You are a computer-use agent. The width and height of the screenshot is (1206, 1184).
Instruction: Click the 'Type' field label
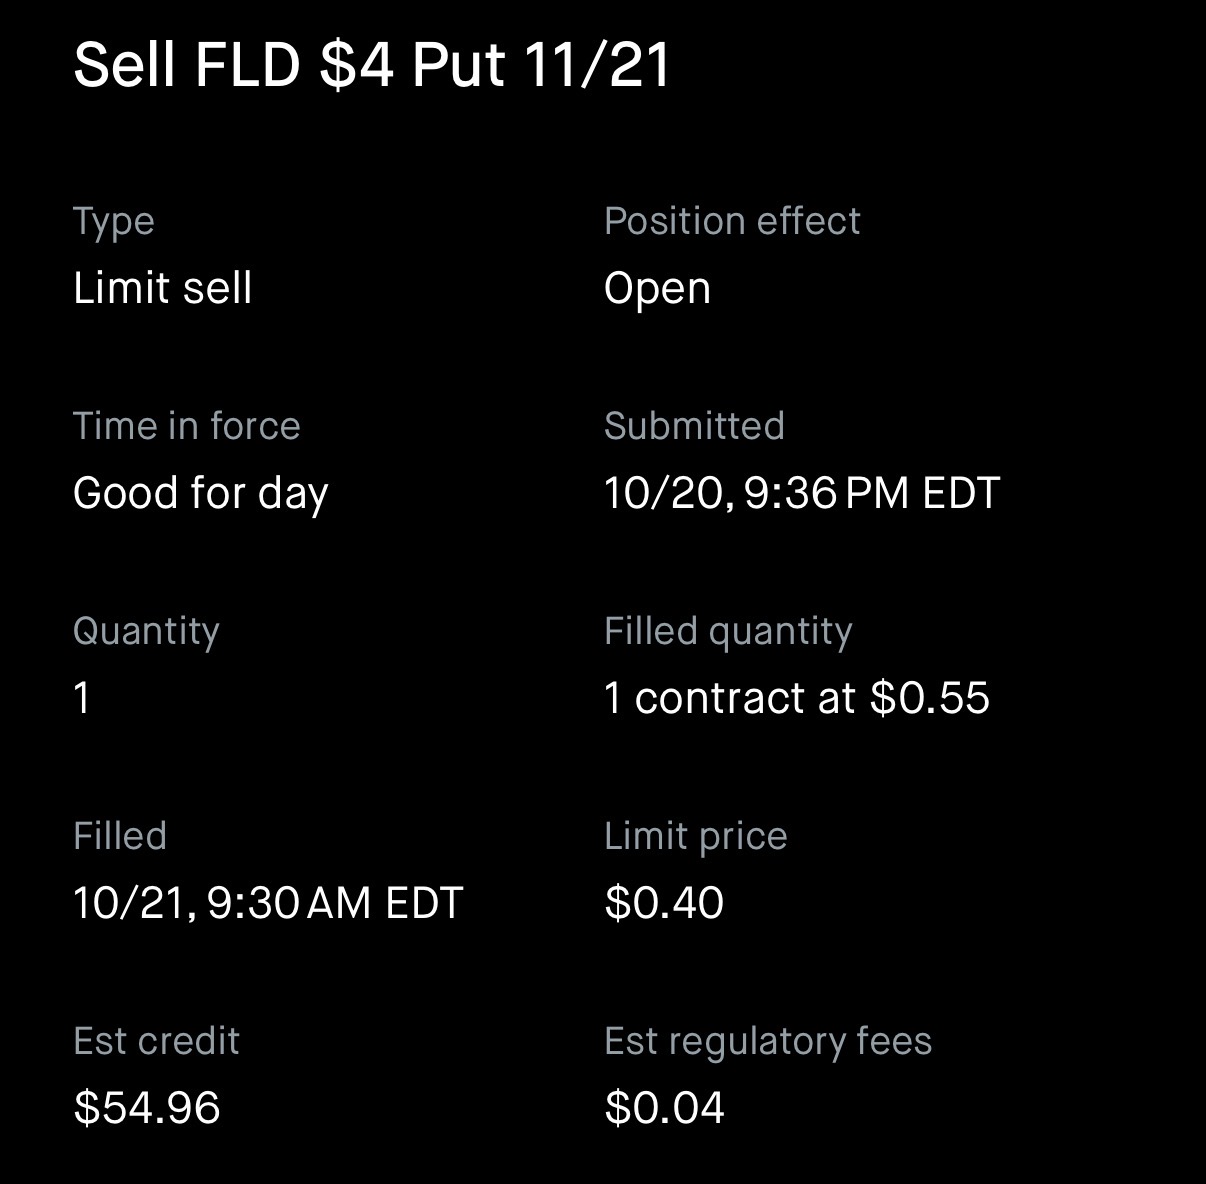click(x=114, y=221)
